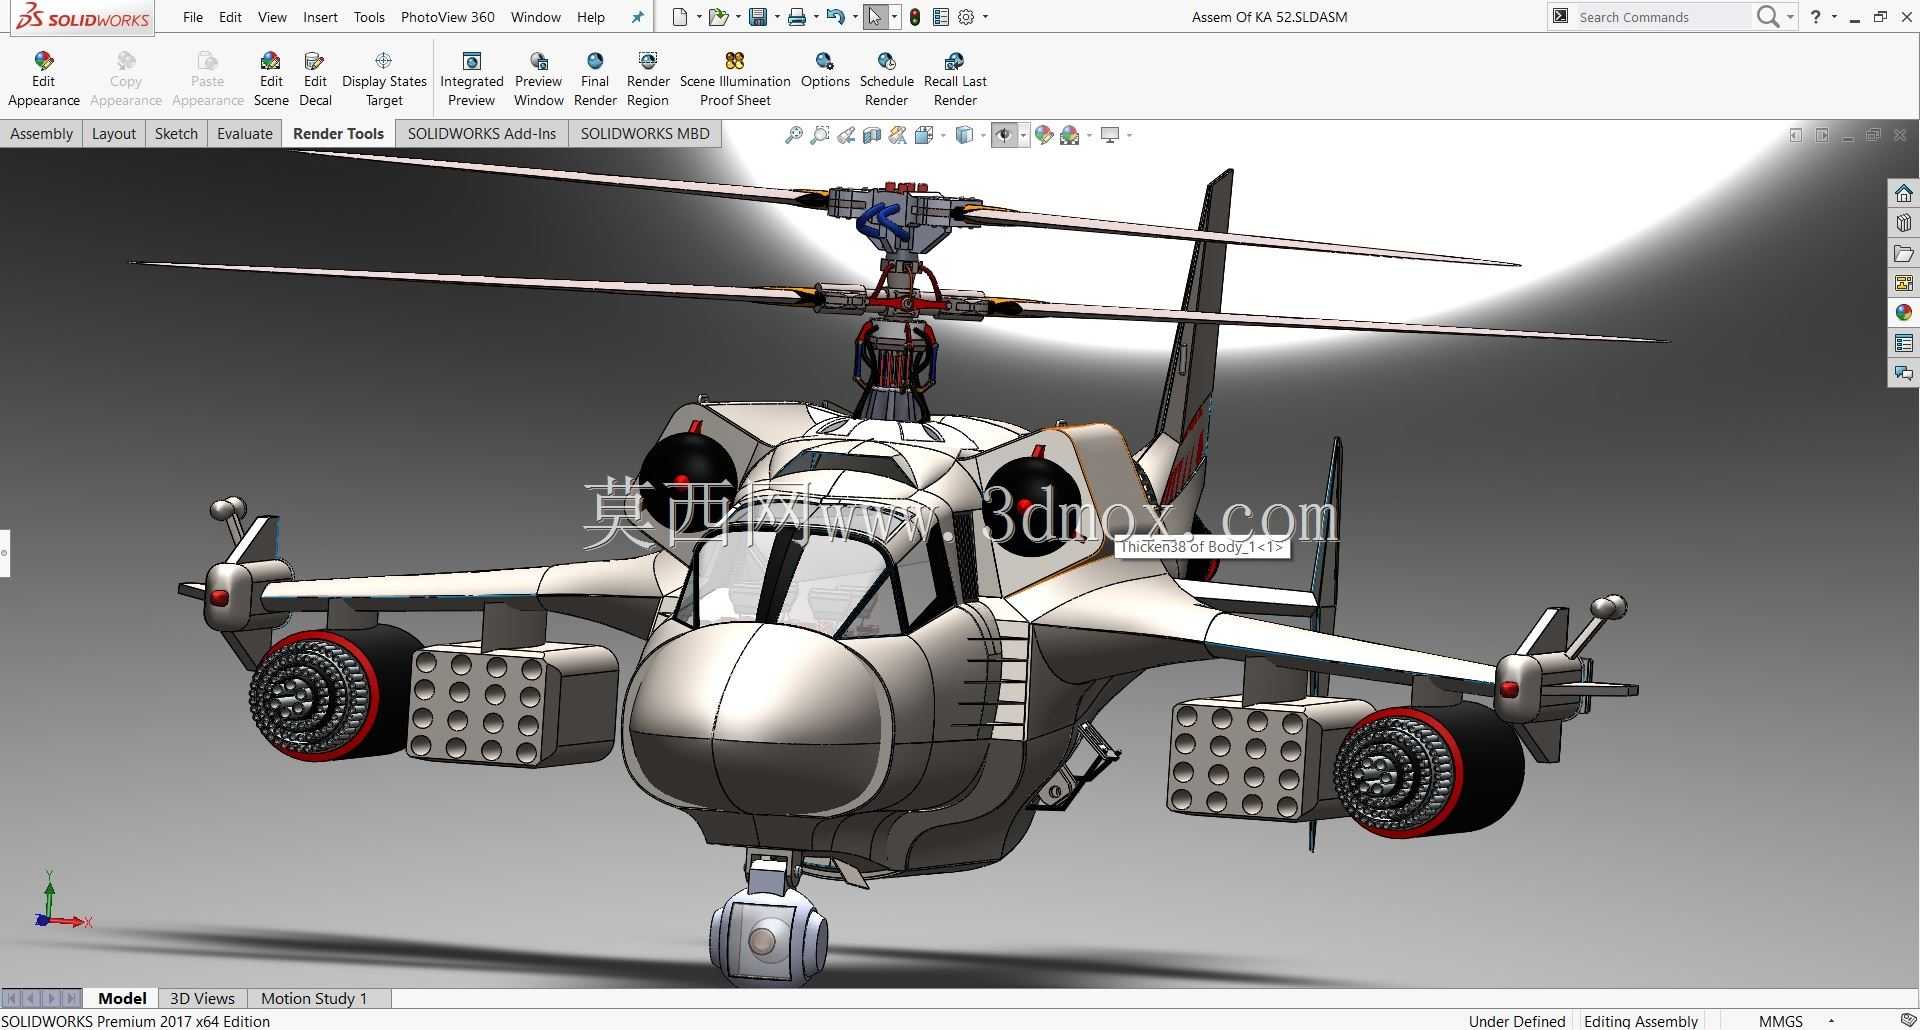Expand the Apply Scene dropdown
This screenshot has width=1920, height=1030.
pos(1088,135)
